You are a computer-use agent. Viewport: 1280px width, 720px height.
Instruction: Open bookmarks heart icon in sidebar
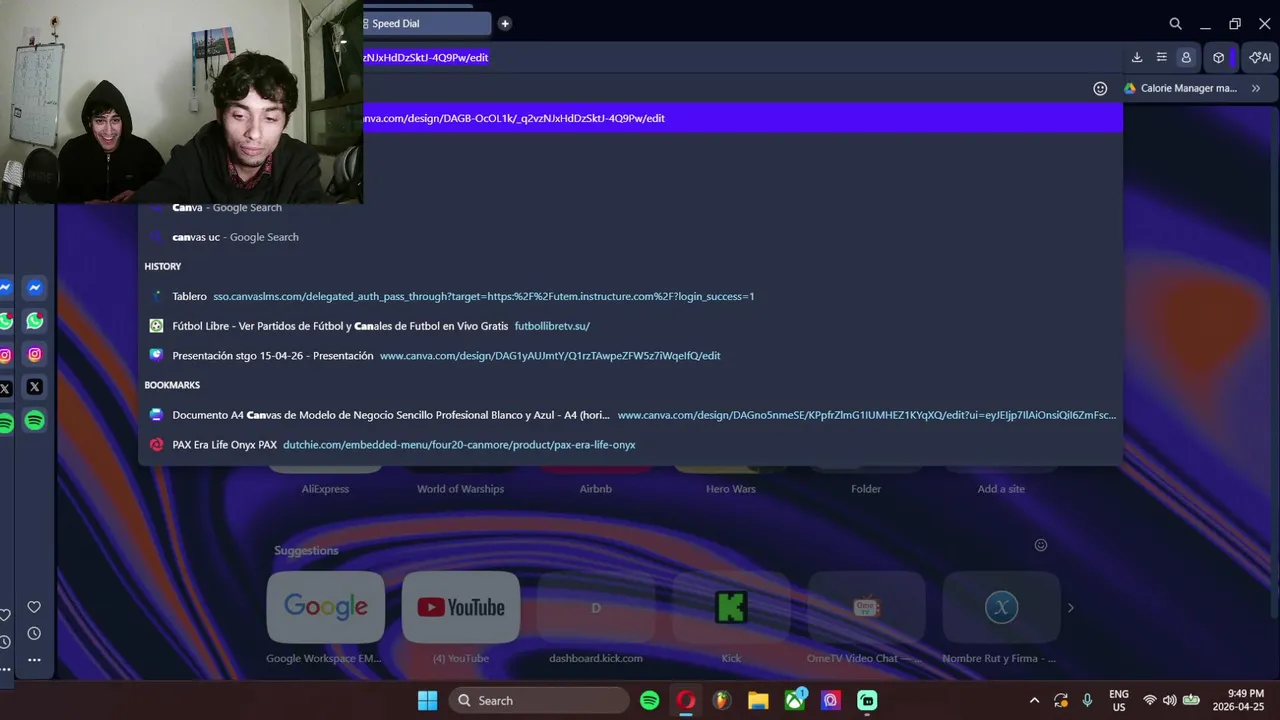(34, 607)
